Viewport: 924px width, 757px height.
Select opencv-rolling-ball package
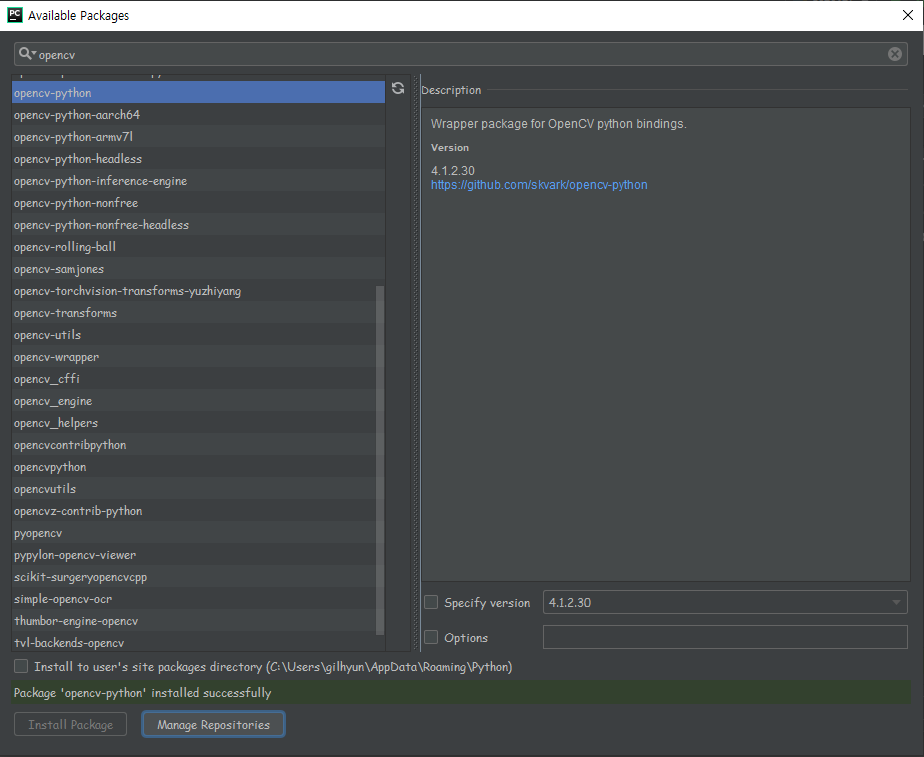198,247
